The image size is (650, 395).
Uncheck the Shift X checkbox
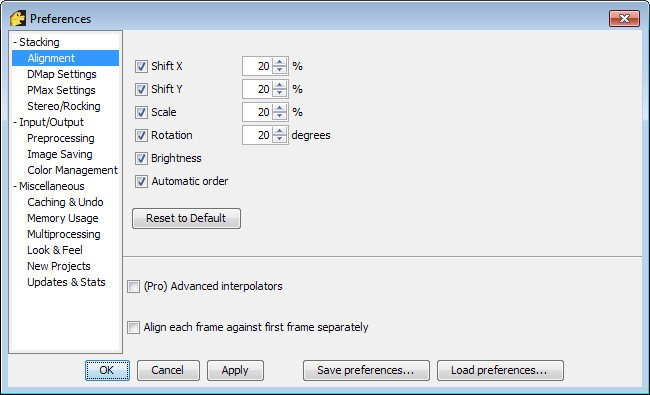pyautogui.click(x=141, y=66)
